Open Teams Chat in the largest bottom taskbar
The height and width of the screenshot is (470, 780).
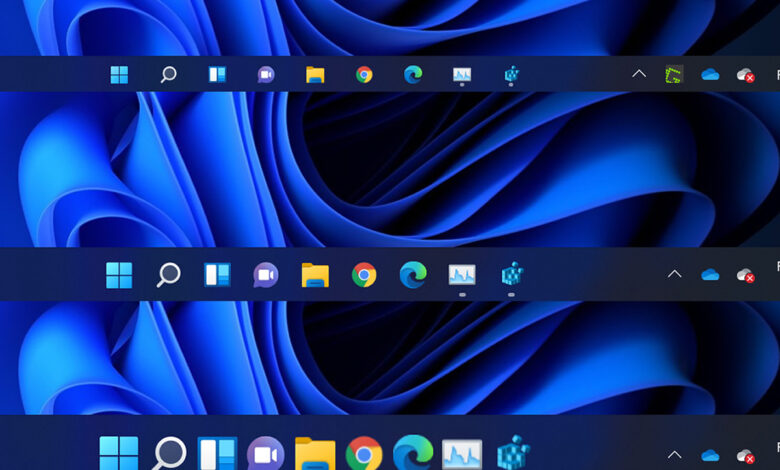tap(266, 455)
